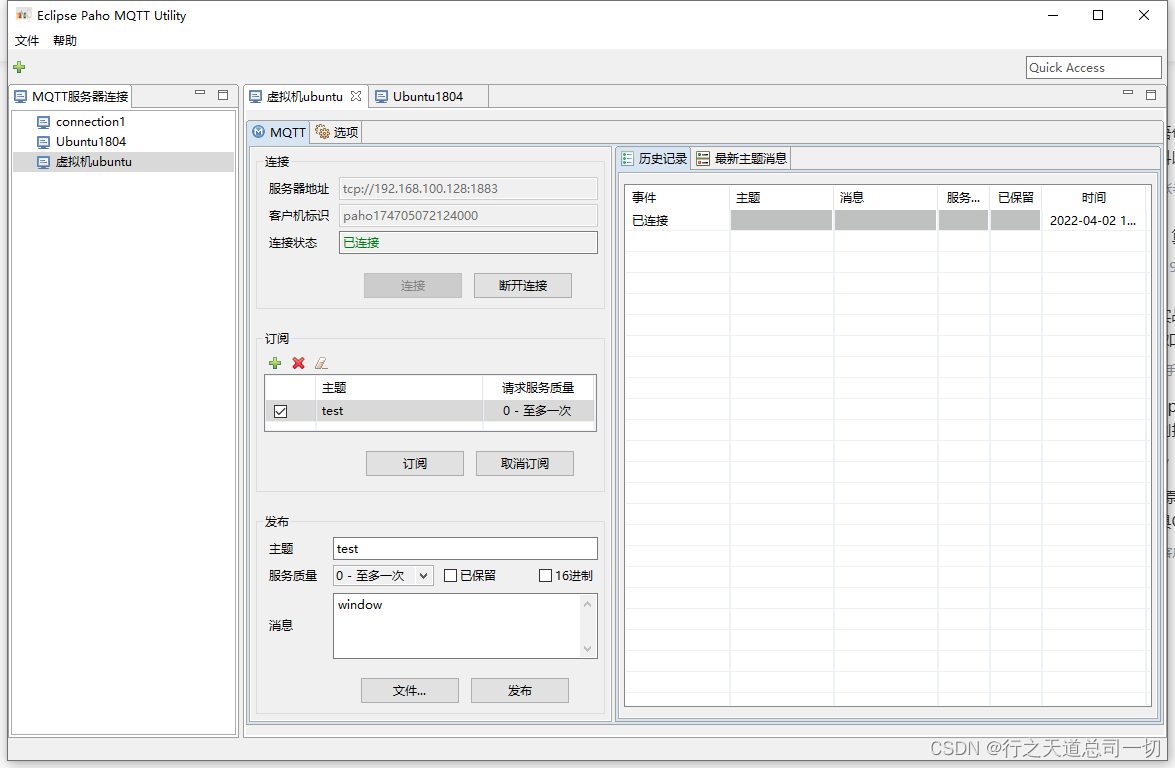The width and height of the screenshot is (1175, 768).
Task: Click the test topic cell in subscriptions
Action: click(x=400, y=411)
